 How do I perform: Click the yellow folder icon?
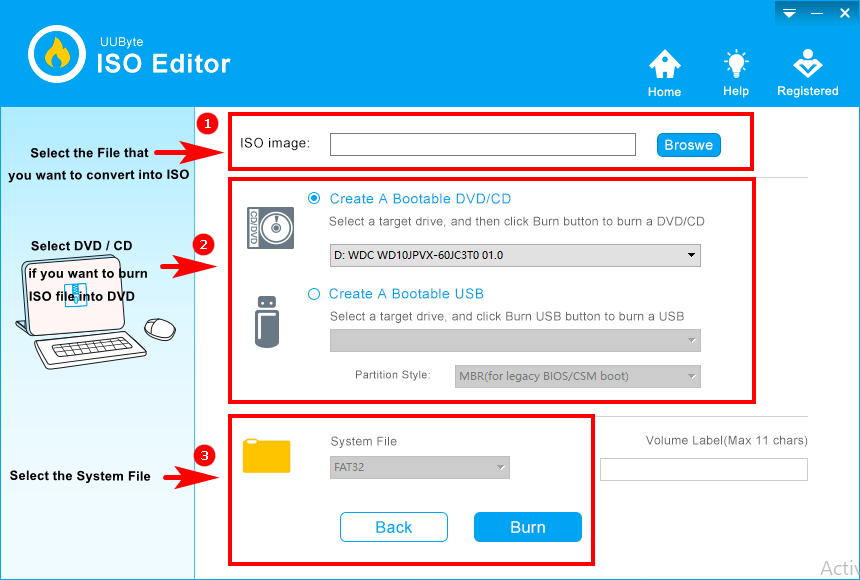pyautogui.click(x=267, y=456)
